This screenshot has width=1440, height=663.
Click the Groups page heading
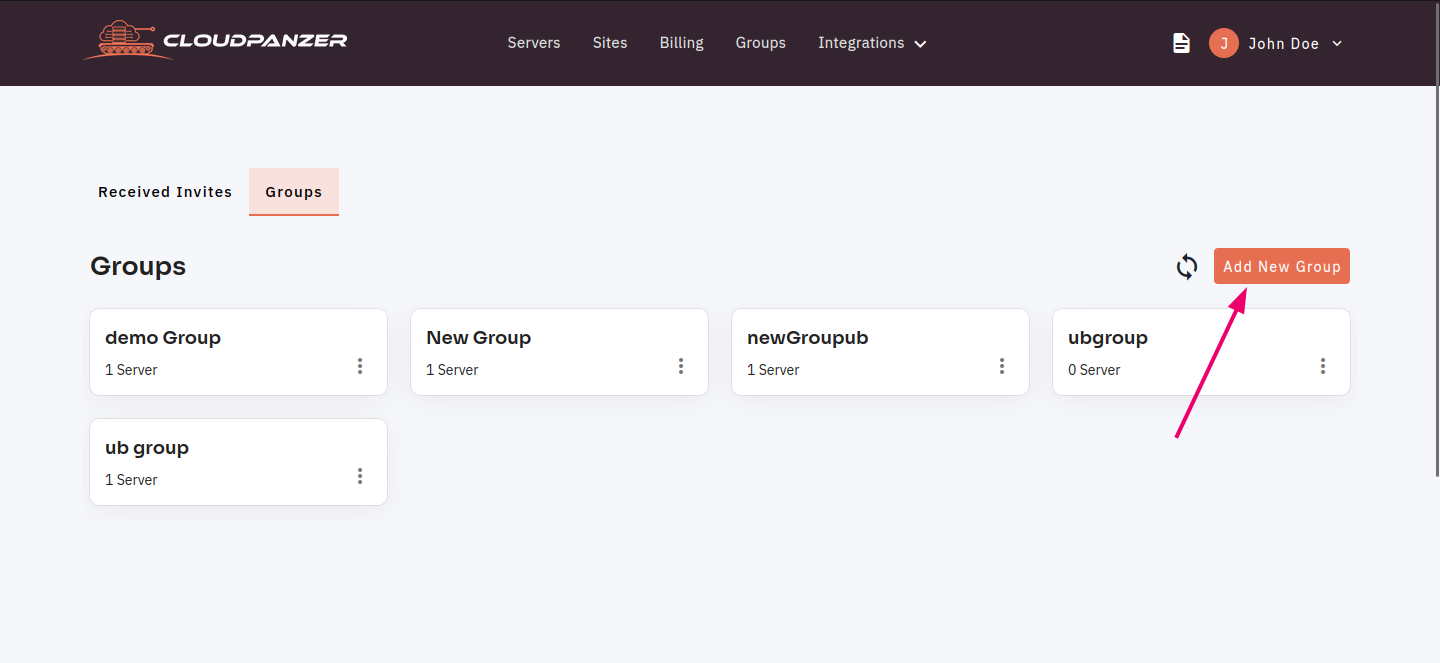point(138,266)
